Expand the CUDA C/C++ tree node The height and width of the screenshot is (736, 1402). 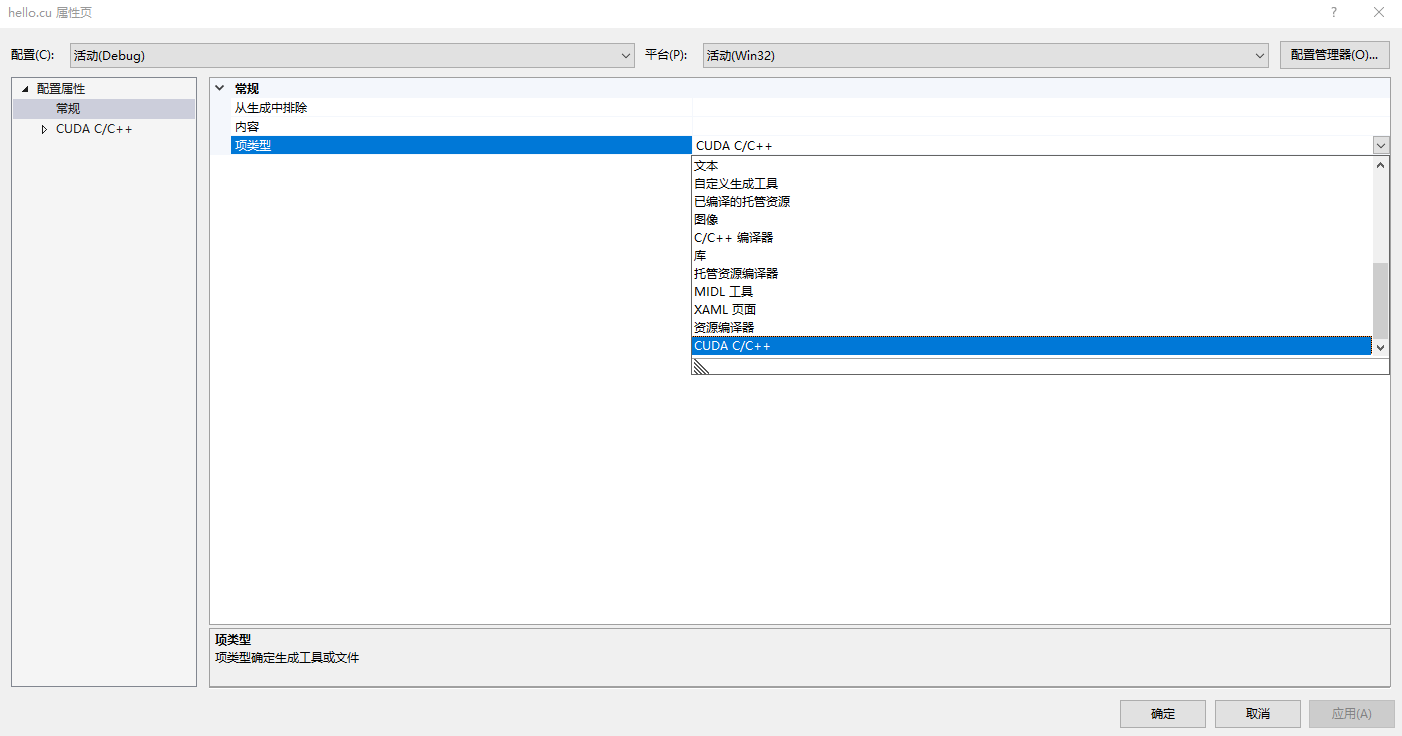pos(44,129)
